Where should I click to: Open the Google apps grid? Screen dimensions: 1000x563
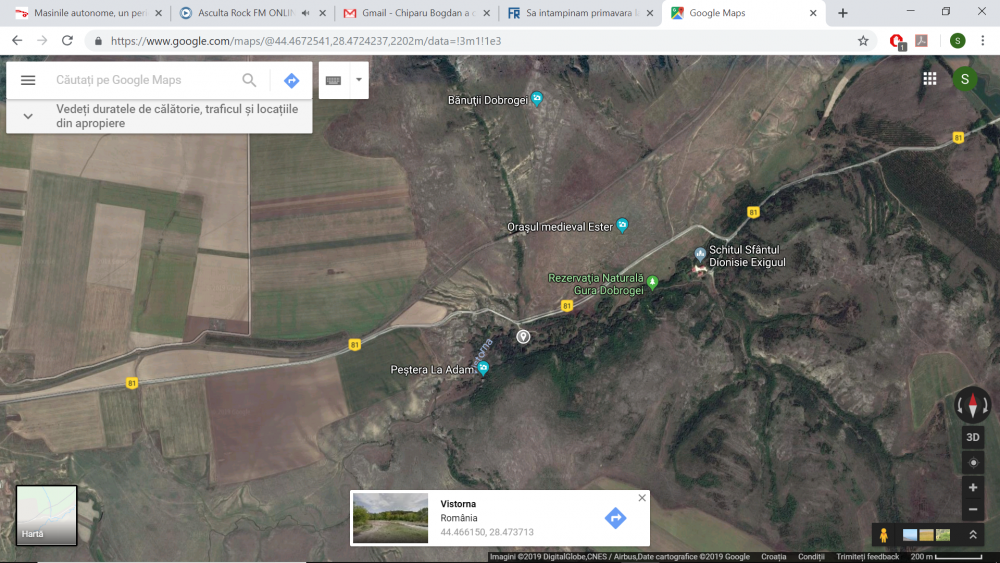pos(930,79)
